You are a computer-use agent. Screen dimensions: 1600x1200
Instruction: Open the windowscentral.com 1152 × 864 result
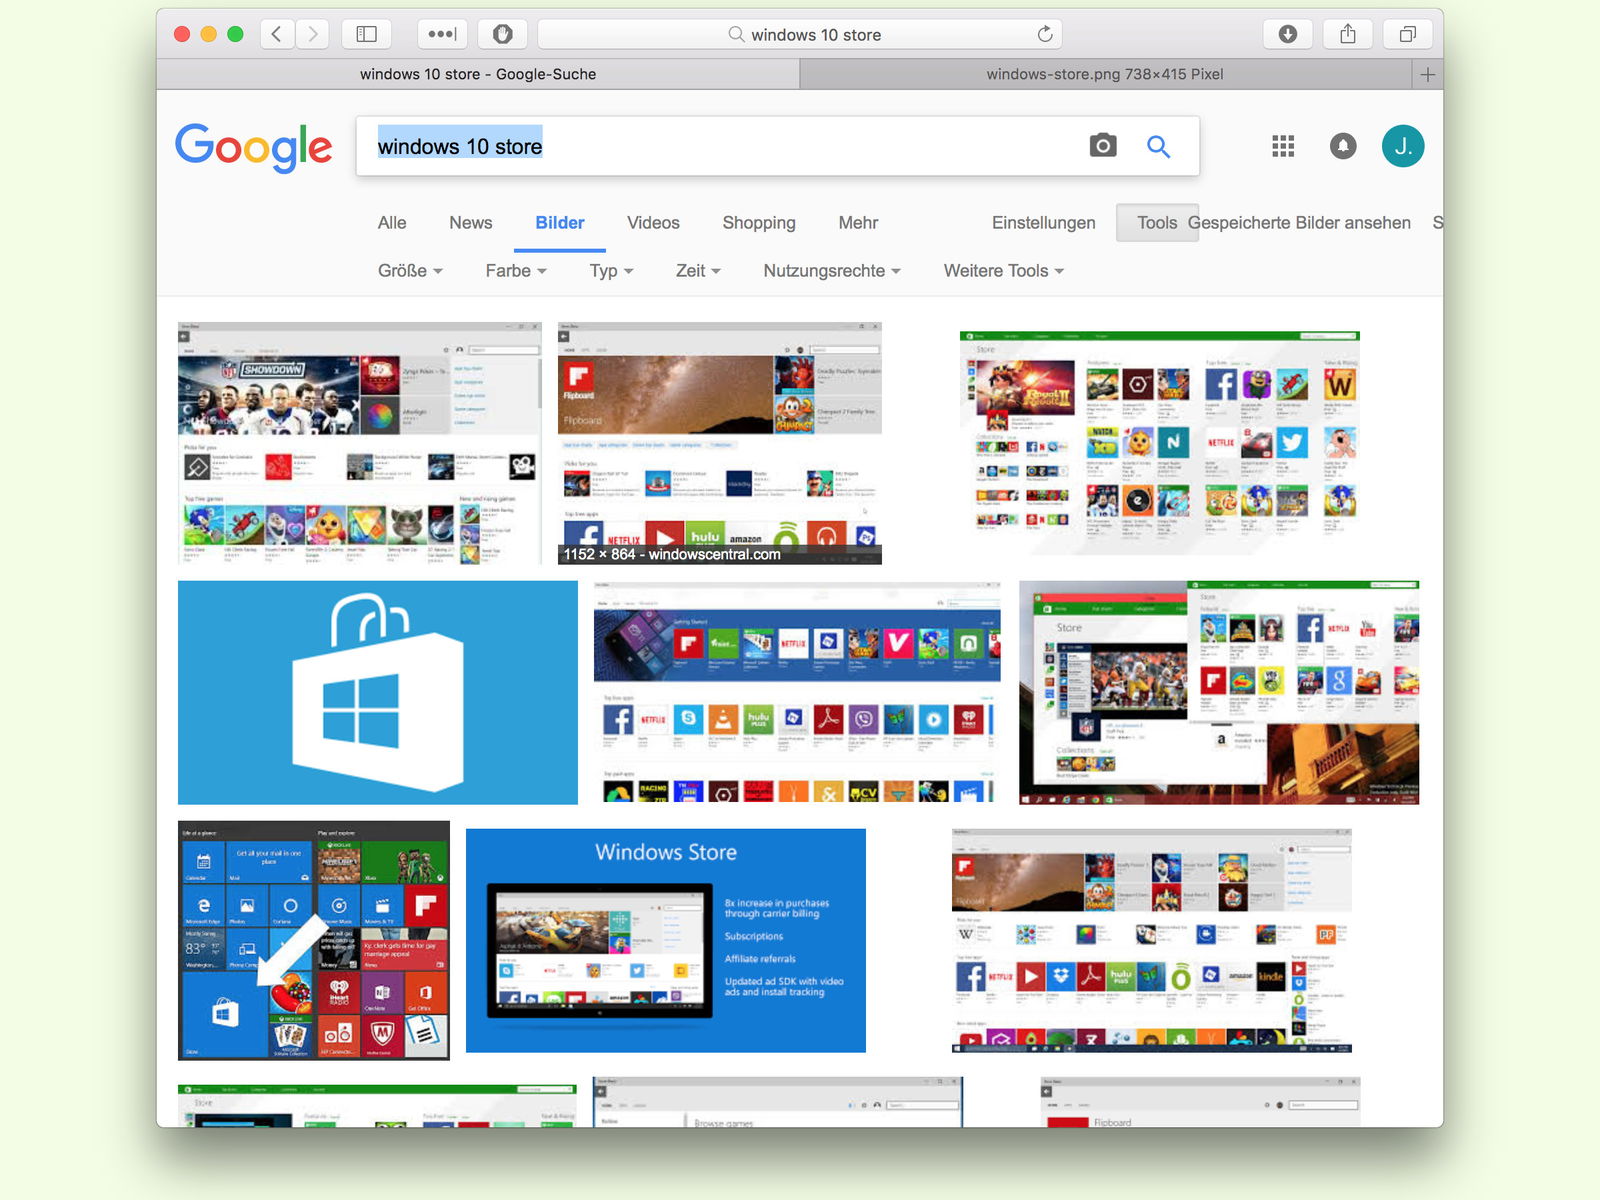(720, 443)
